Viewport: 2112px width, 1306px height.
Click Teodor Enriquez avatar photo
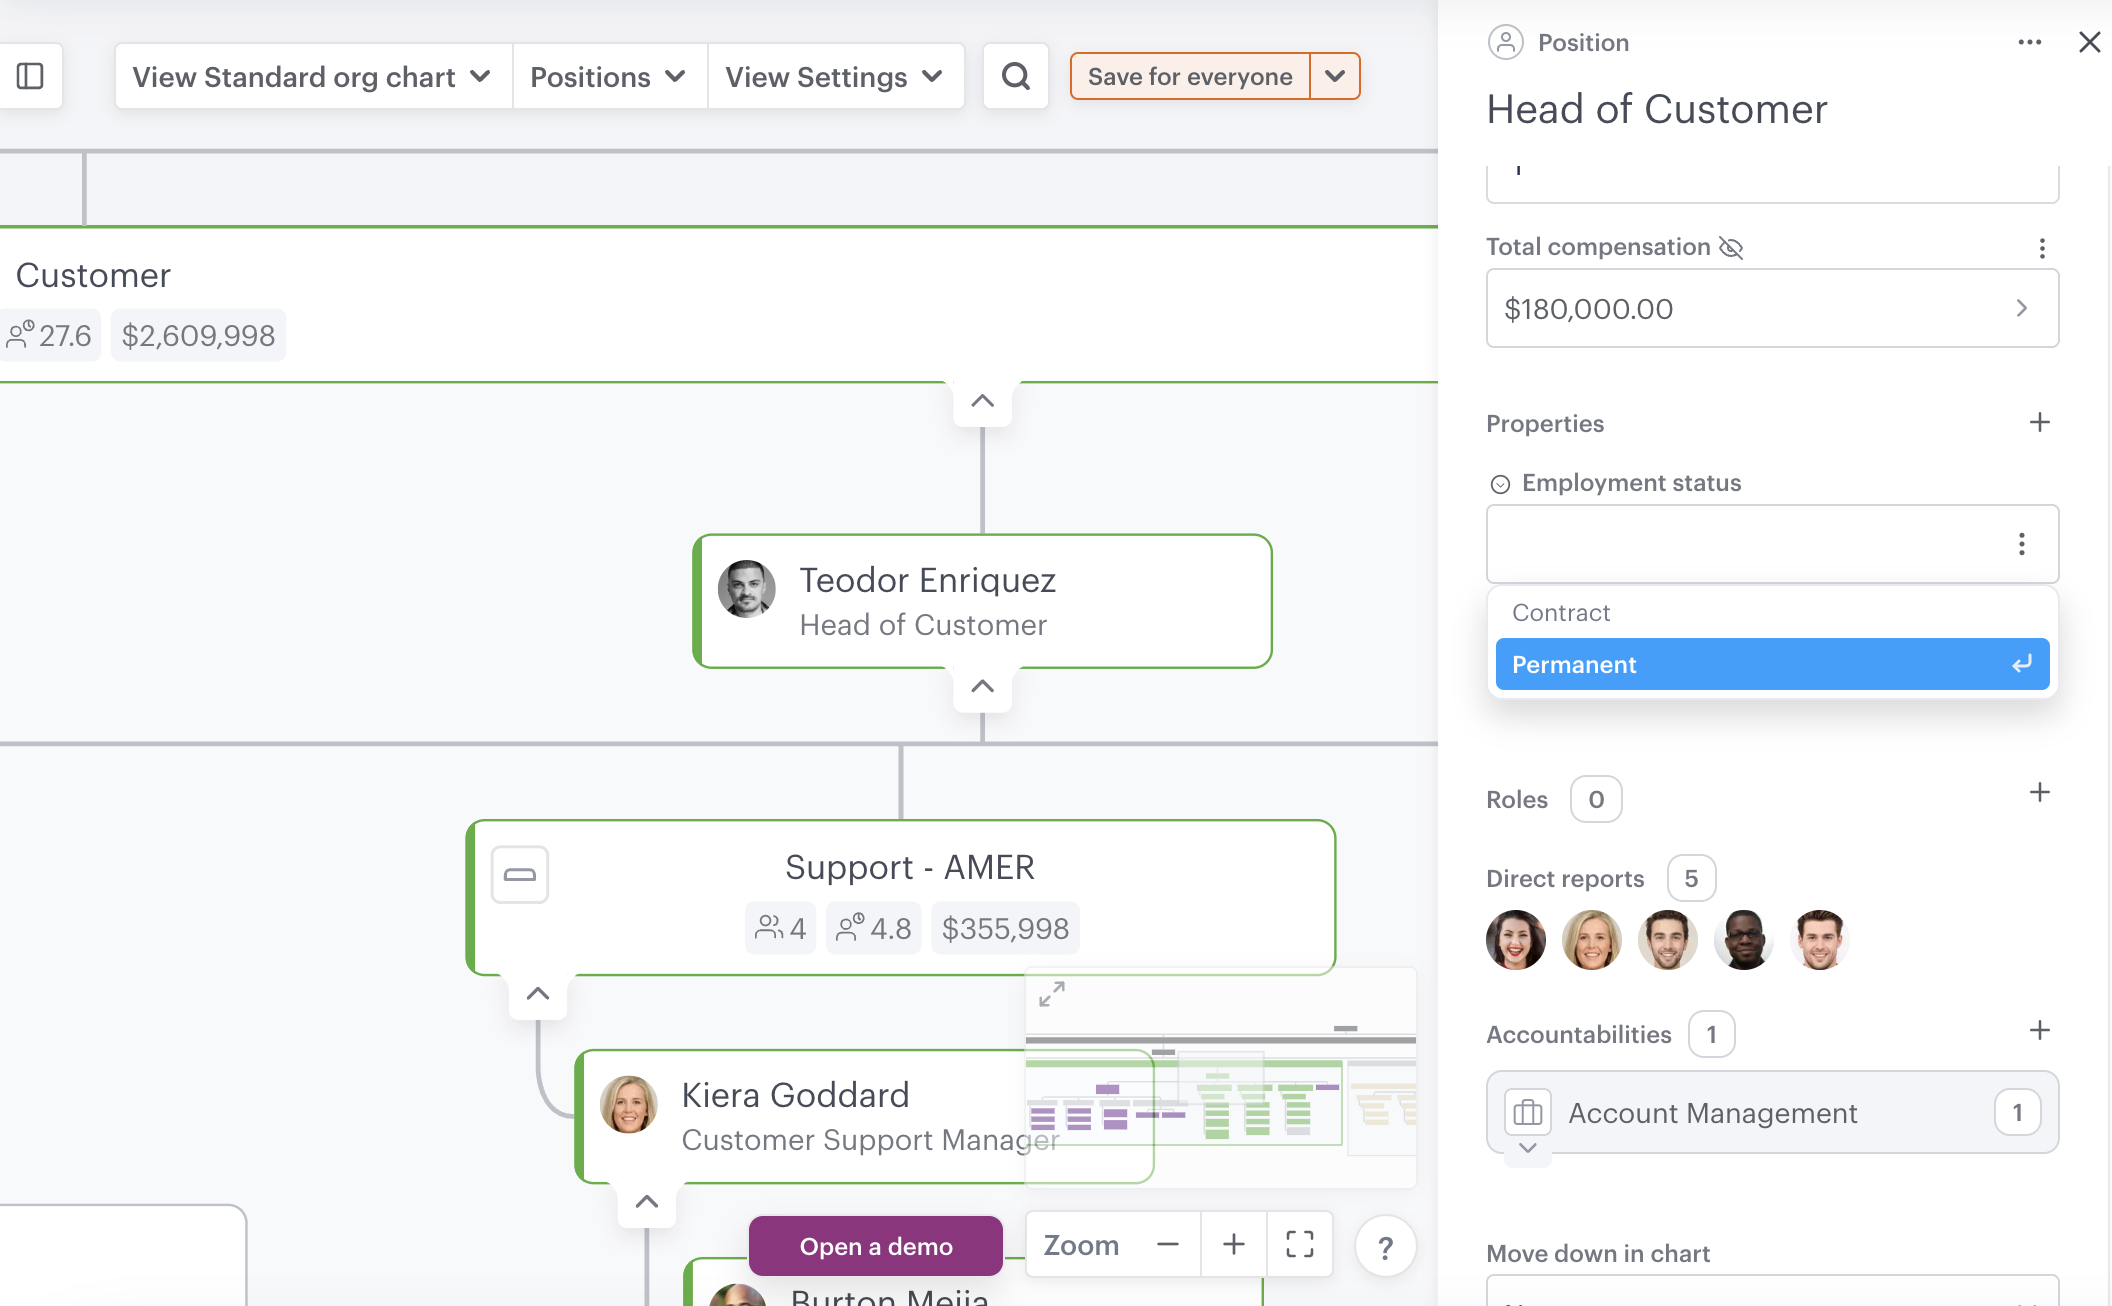pos(747,589)
